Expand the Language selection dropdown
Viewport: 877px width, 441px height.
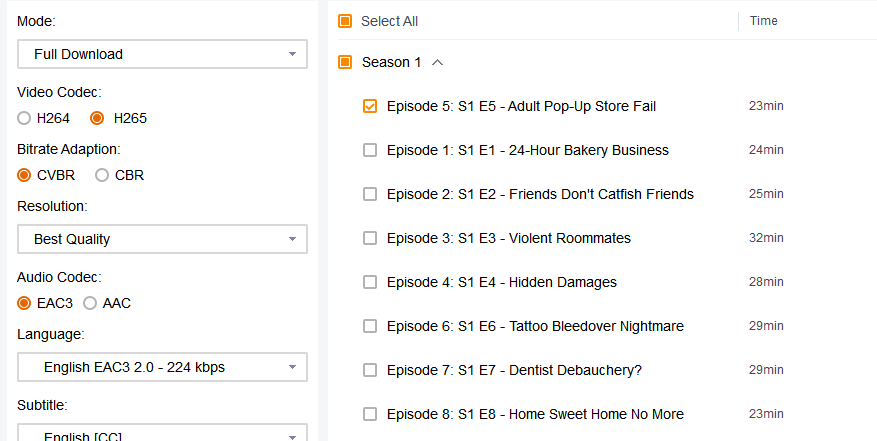(x=162, y=367)
